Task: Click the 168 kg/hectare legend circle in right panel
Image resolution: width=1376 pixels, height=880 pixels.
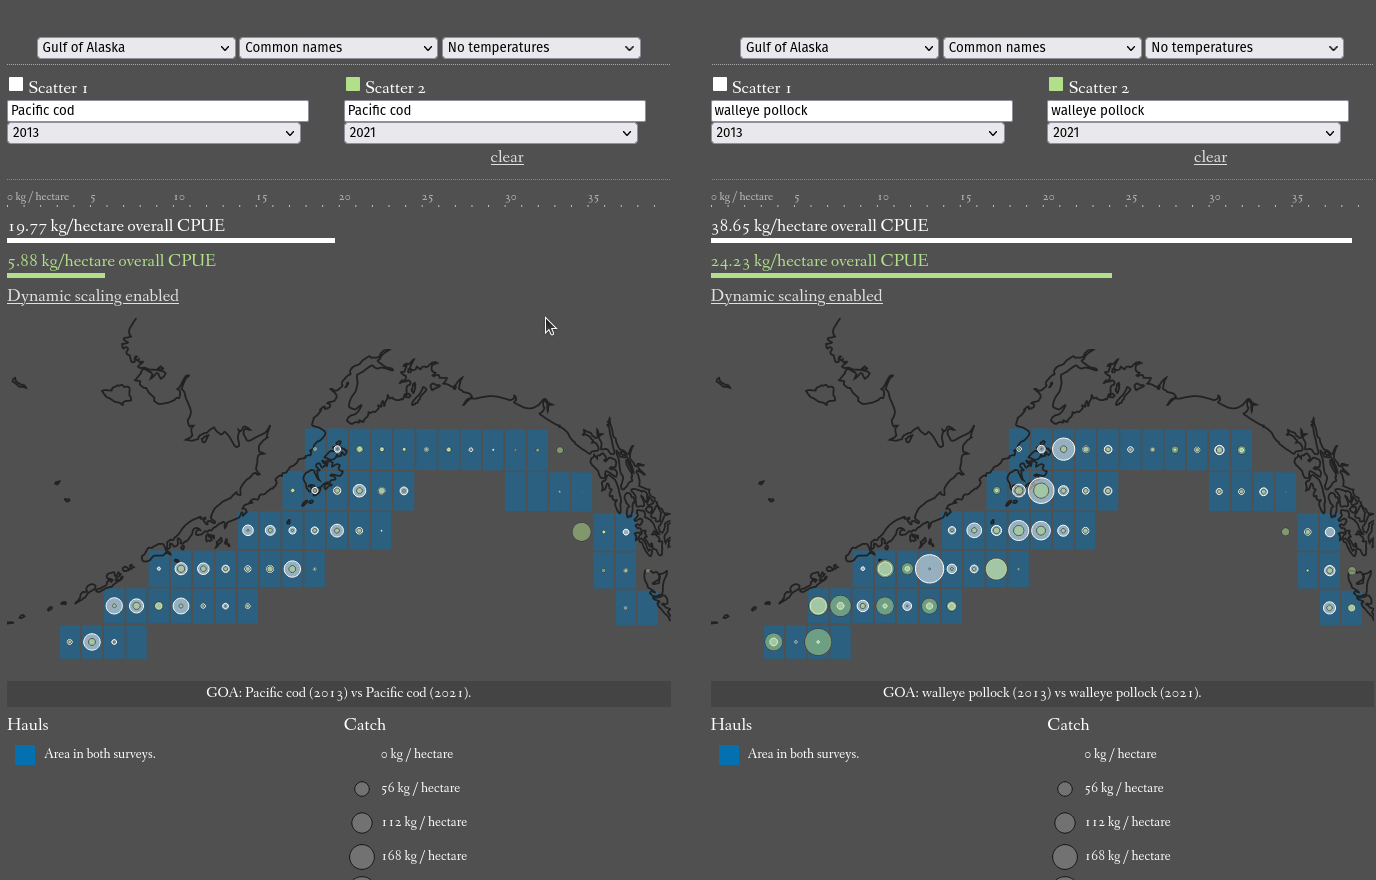Action: (x=1065, y=857)
